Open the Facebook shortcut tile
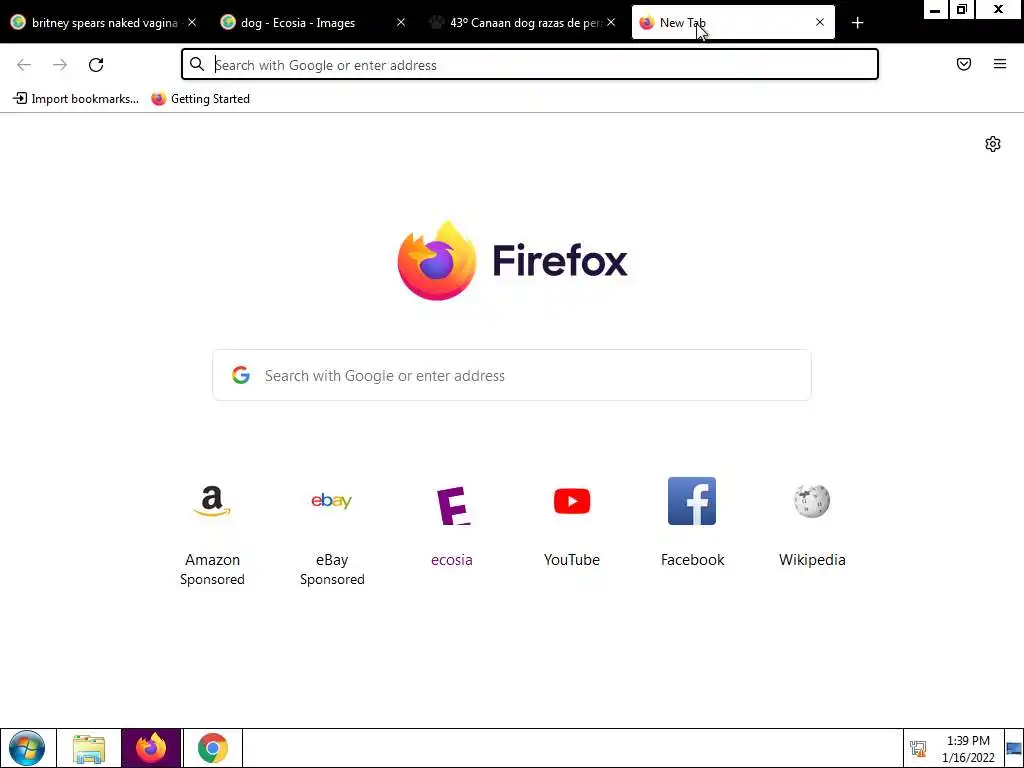 point(692,522)
